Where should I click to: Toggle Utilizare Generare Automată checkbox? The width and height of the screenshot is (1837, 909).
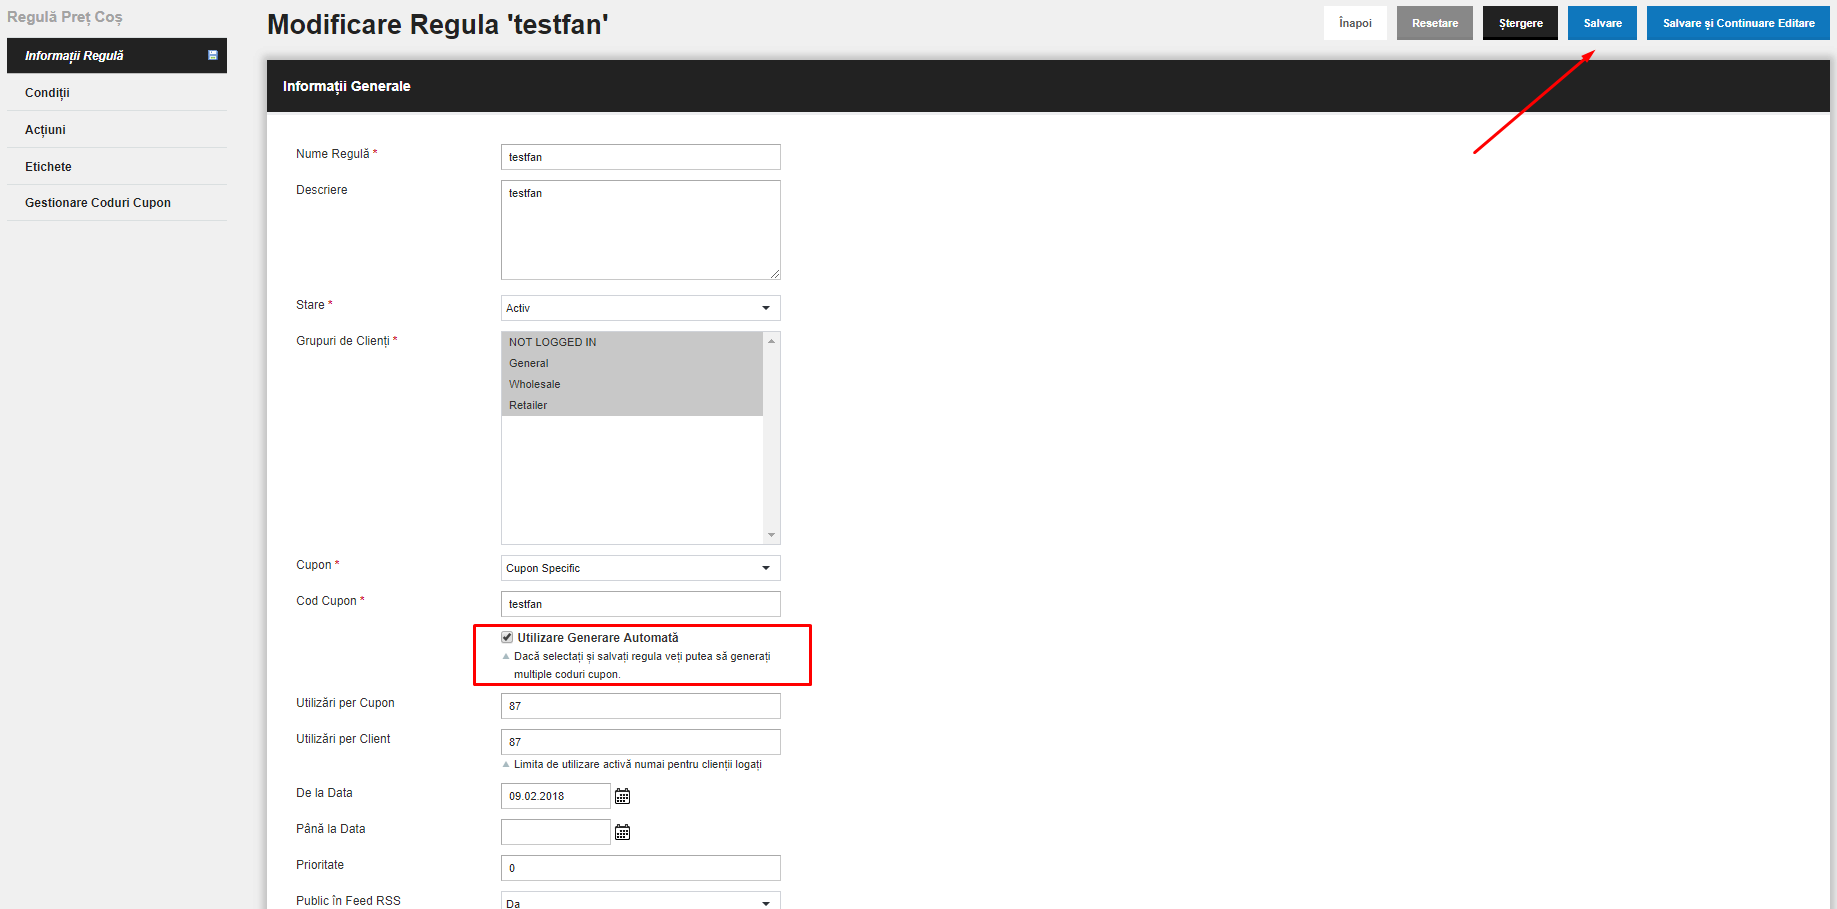(x=507, y=637)
